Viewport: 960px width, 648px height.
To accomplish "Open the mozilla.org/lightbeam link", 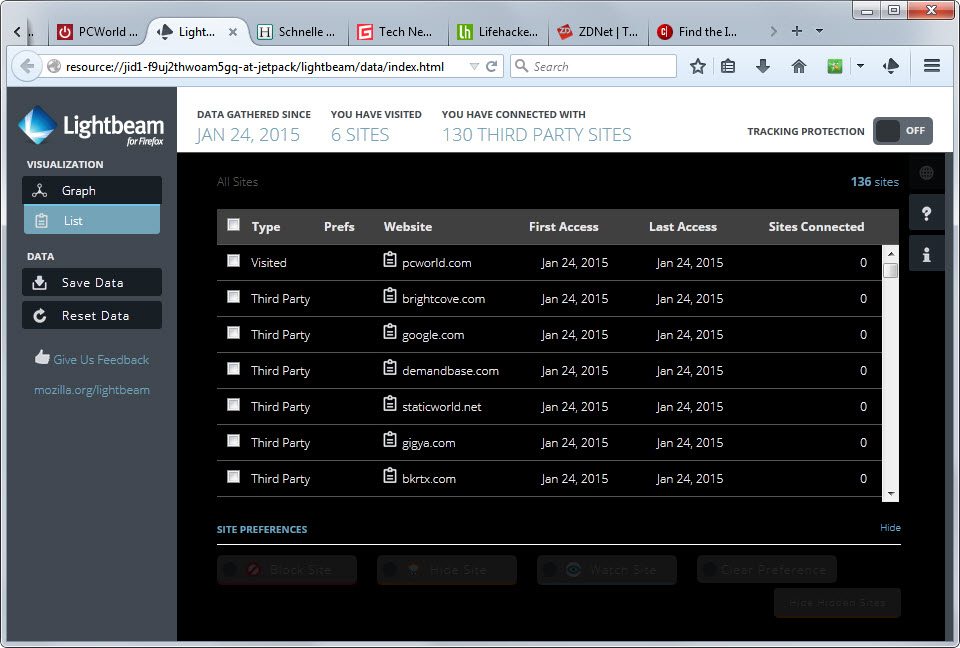I will point(92,390).
